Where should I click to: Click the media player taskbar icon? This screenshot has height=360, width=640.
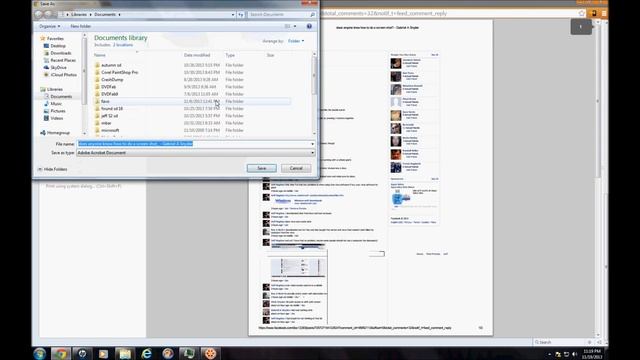(x=103, y=353)
